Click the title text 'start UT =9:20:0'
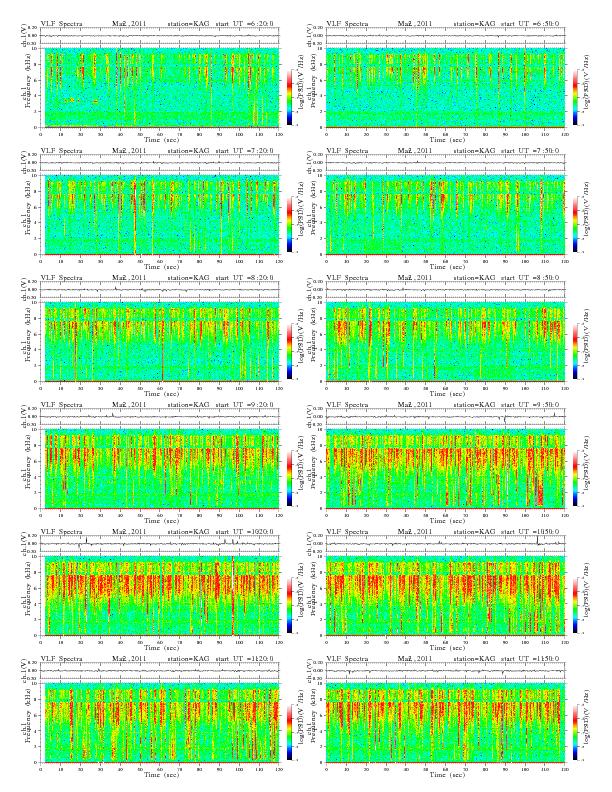This screenshot has width=612, height=792. click(x=244, y=405)
